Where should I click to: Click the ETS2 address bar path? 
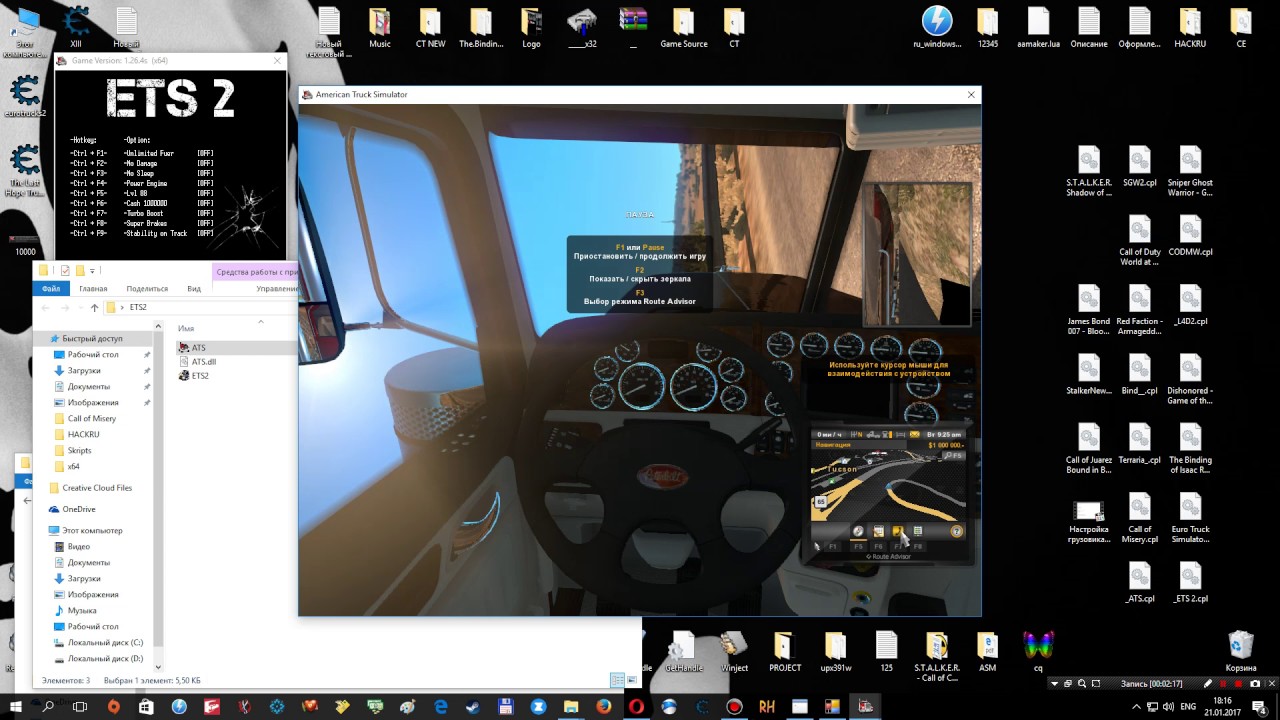pos(138,307)
